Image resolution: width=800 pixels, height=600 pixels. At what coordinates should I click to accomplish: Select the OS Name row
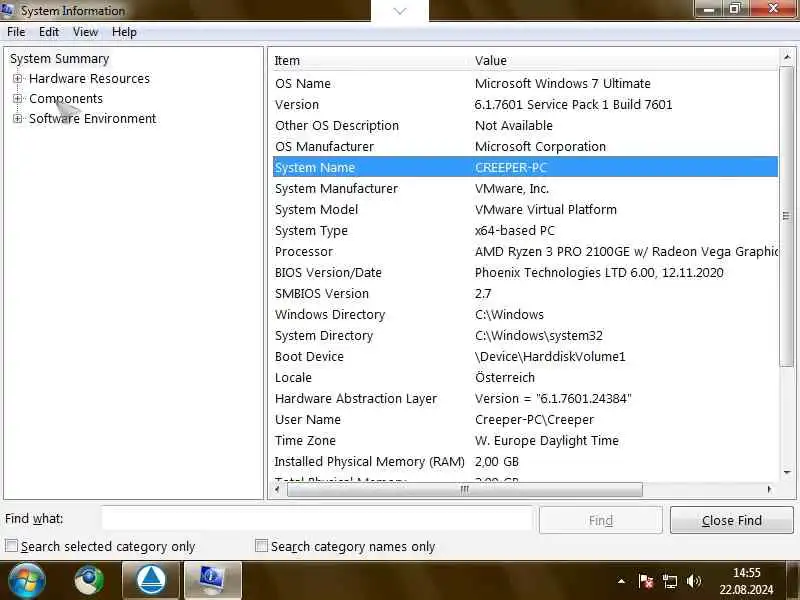(x=525, y=83)
